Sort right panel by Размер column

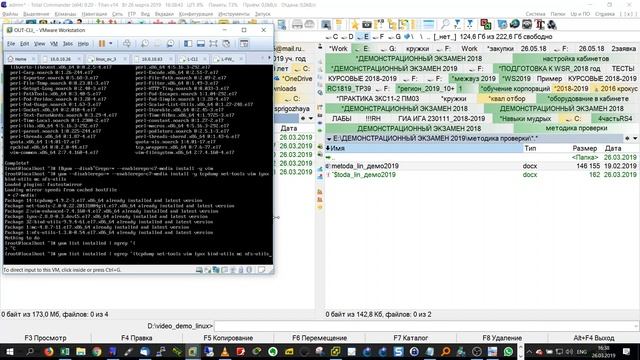(584, 148)
